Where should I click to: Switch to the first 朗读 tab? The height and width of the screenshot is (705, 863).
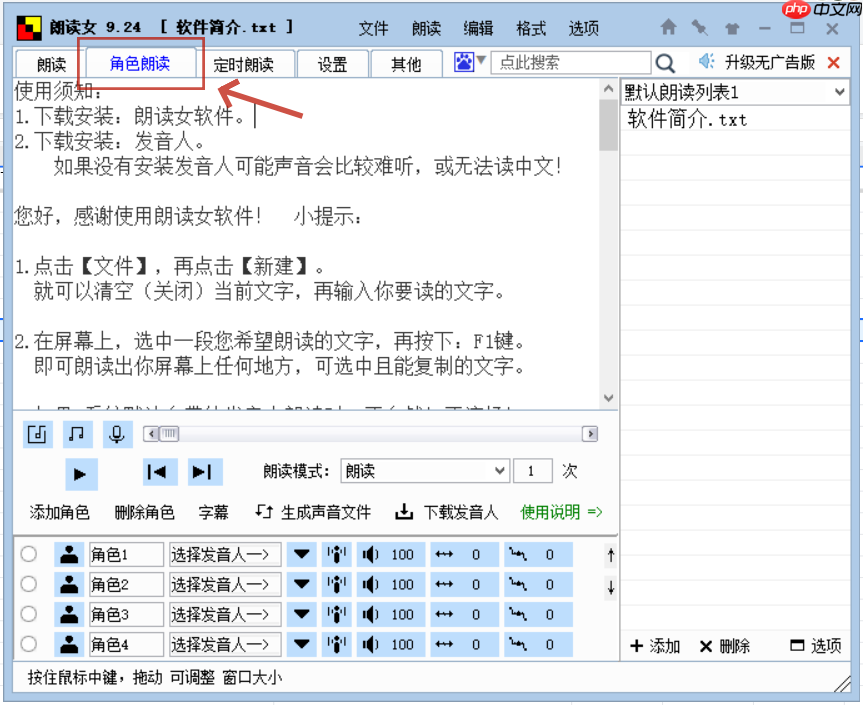coord(51,64)
